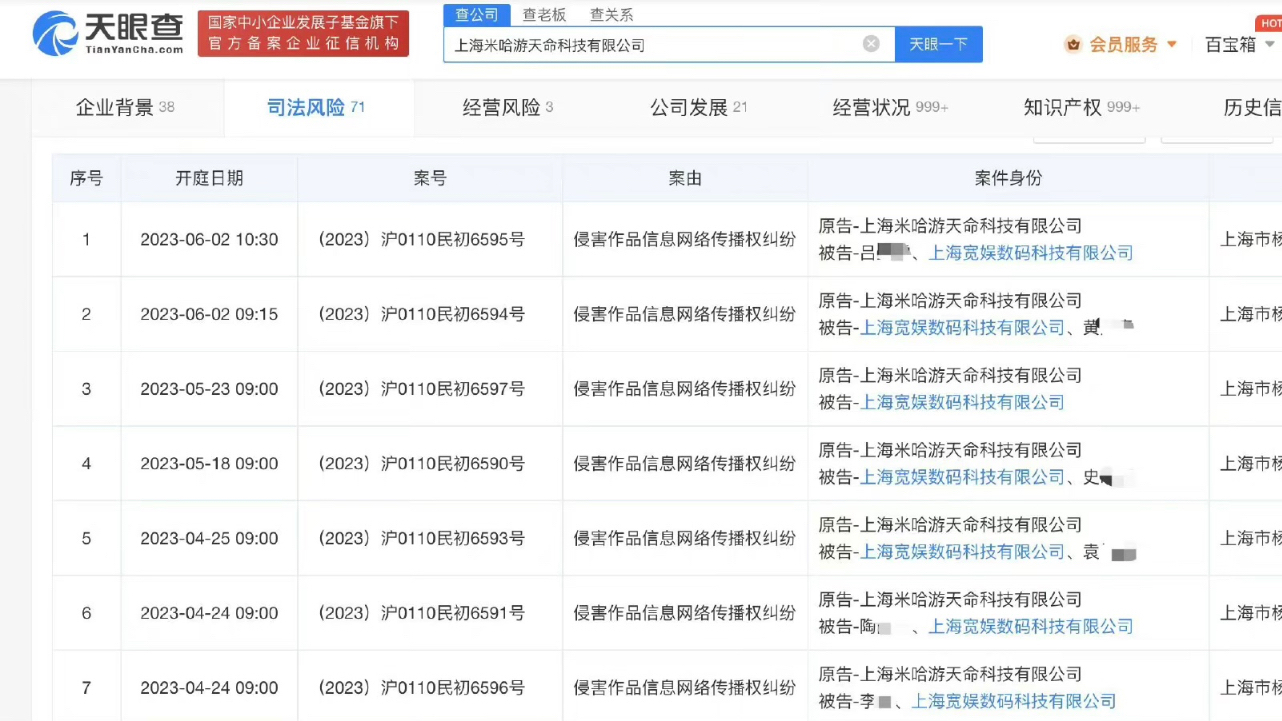The width and height of the screenshot is (1282, 721).
Task: Switch to the 查关系 search tab
Action: click(611, 14)
